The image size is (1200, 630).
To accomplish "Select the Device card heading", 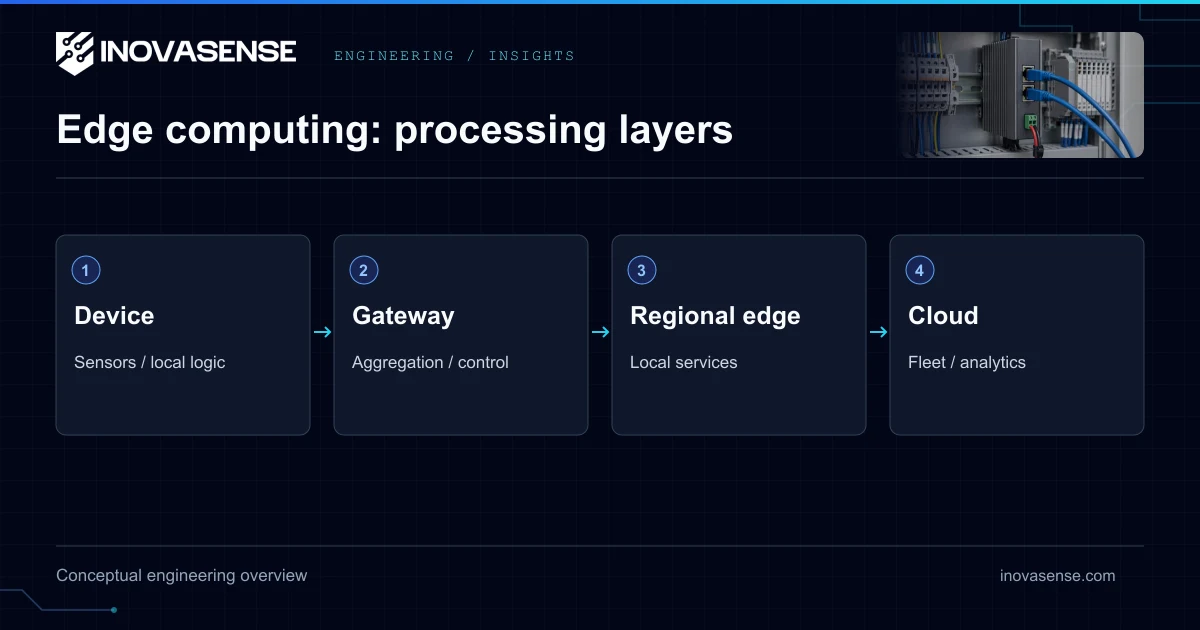I will point(114,316).
